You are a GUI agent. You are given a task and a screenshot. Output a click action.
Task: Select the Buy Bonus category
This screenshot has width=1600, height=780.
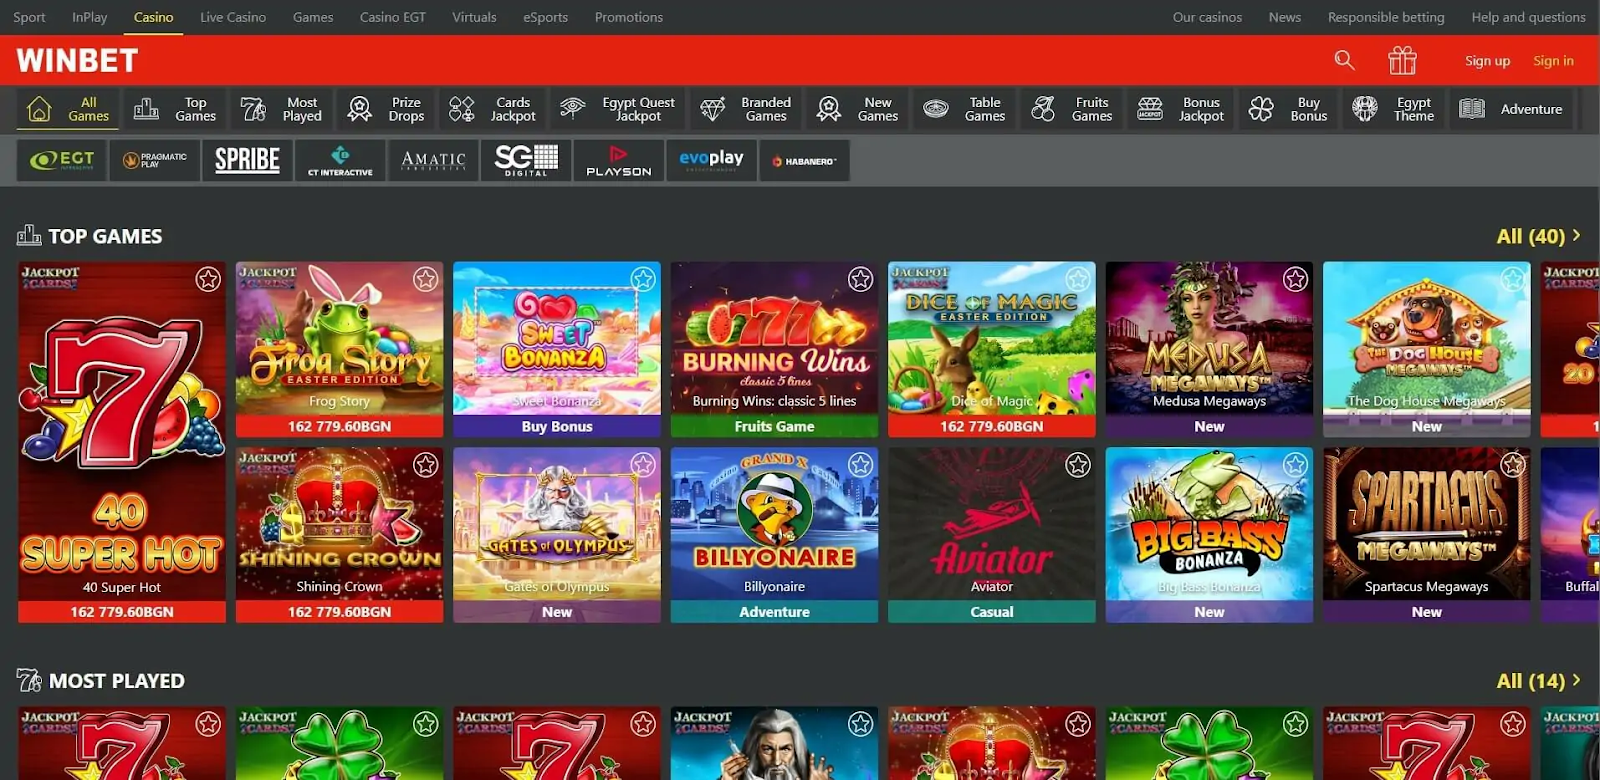(x=1289, y=109)
